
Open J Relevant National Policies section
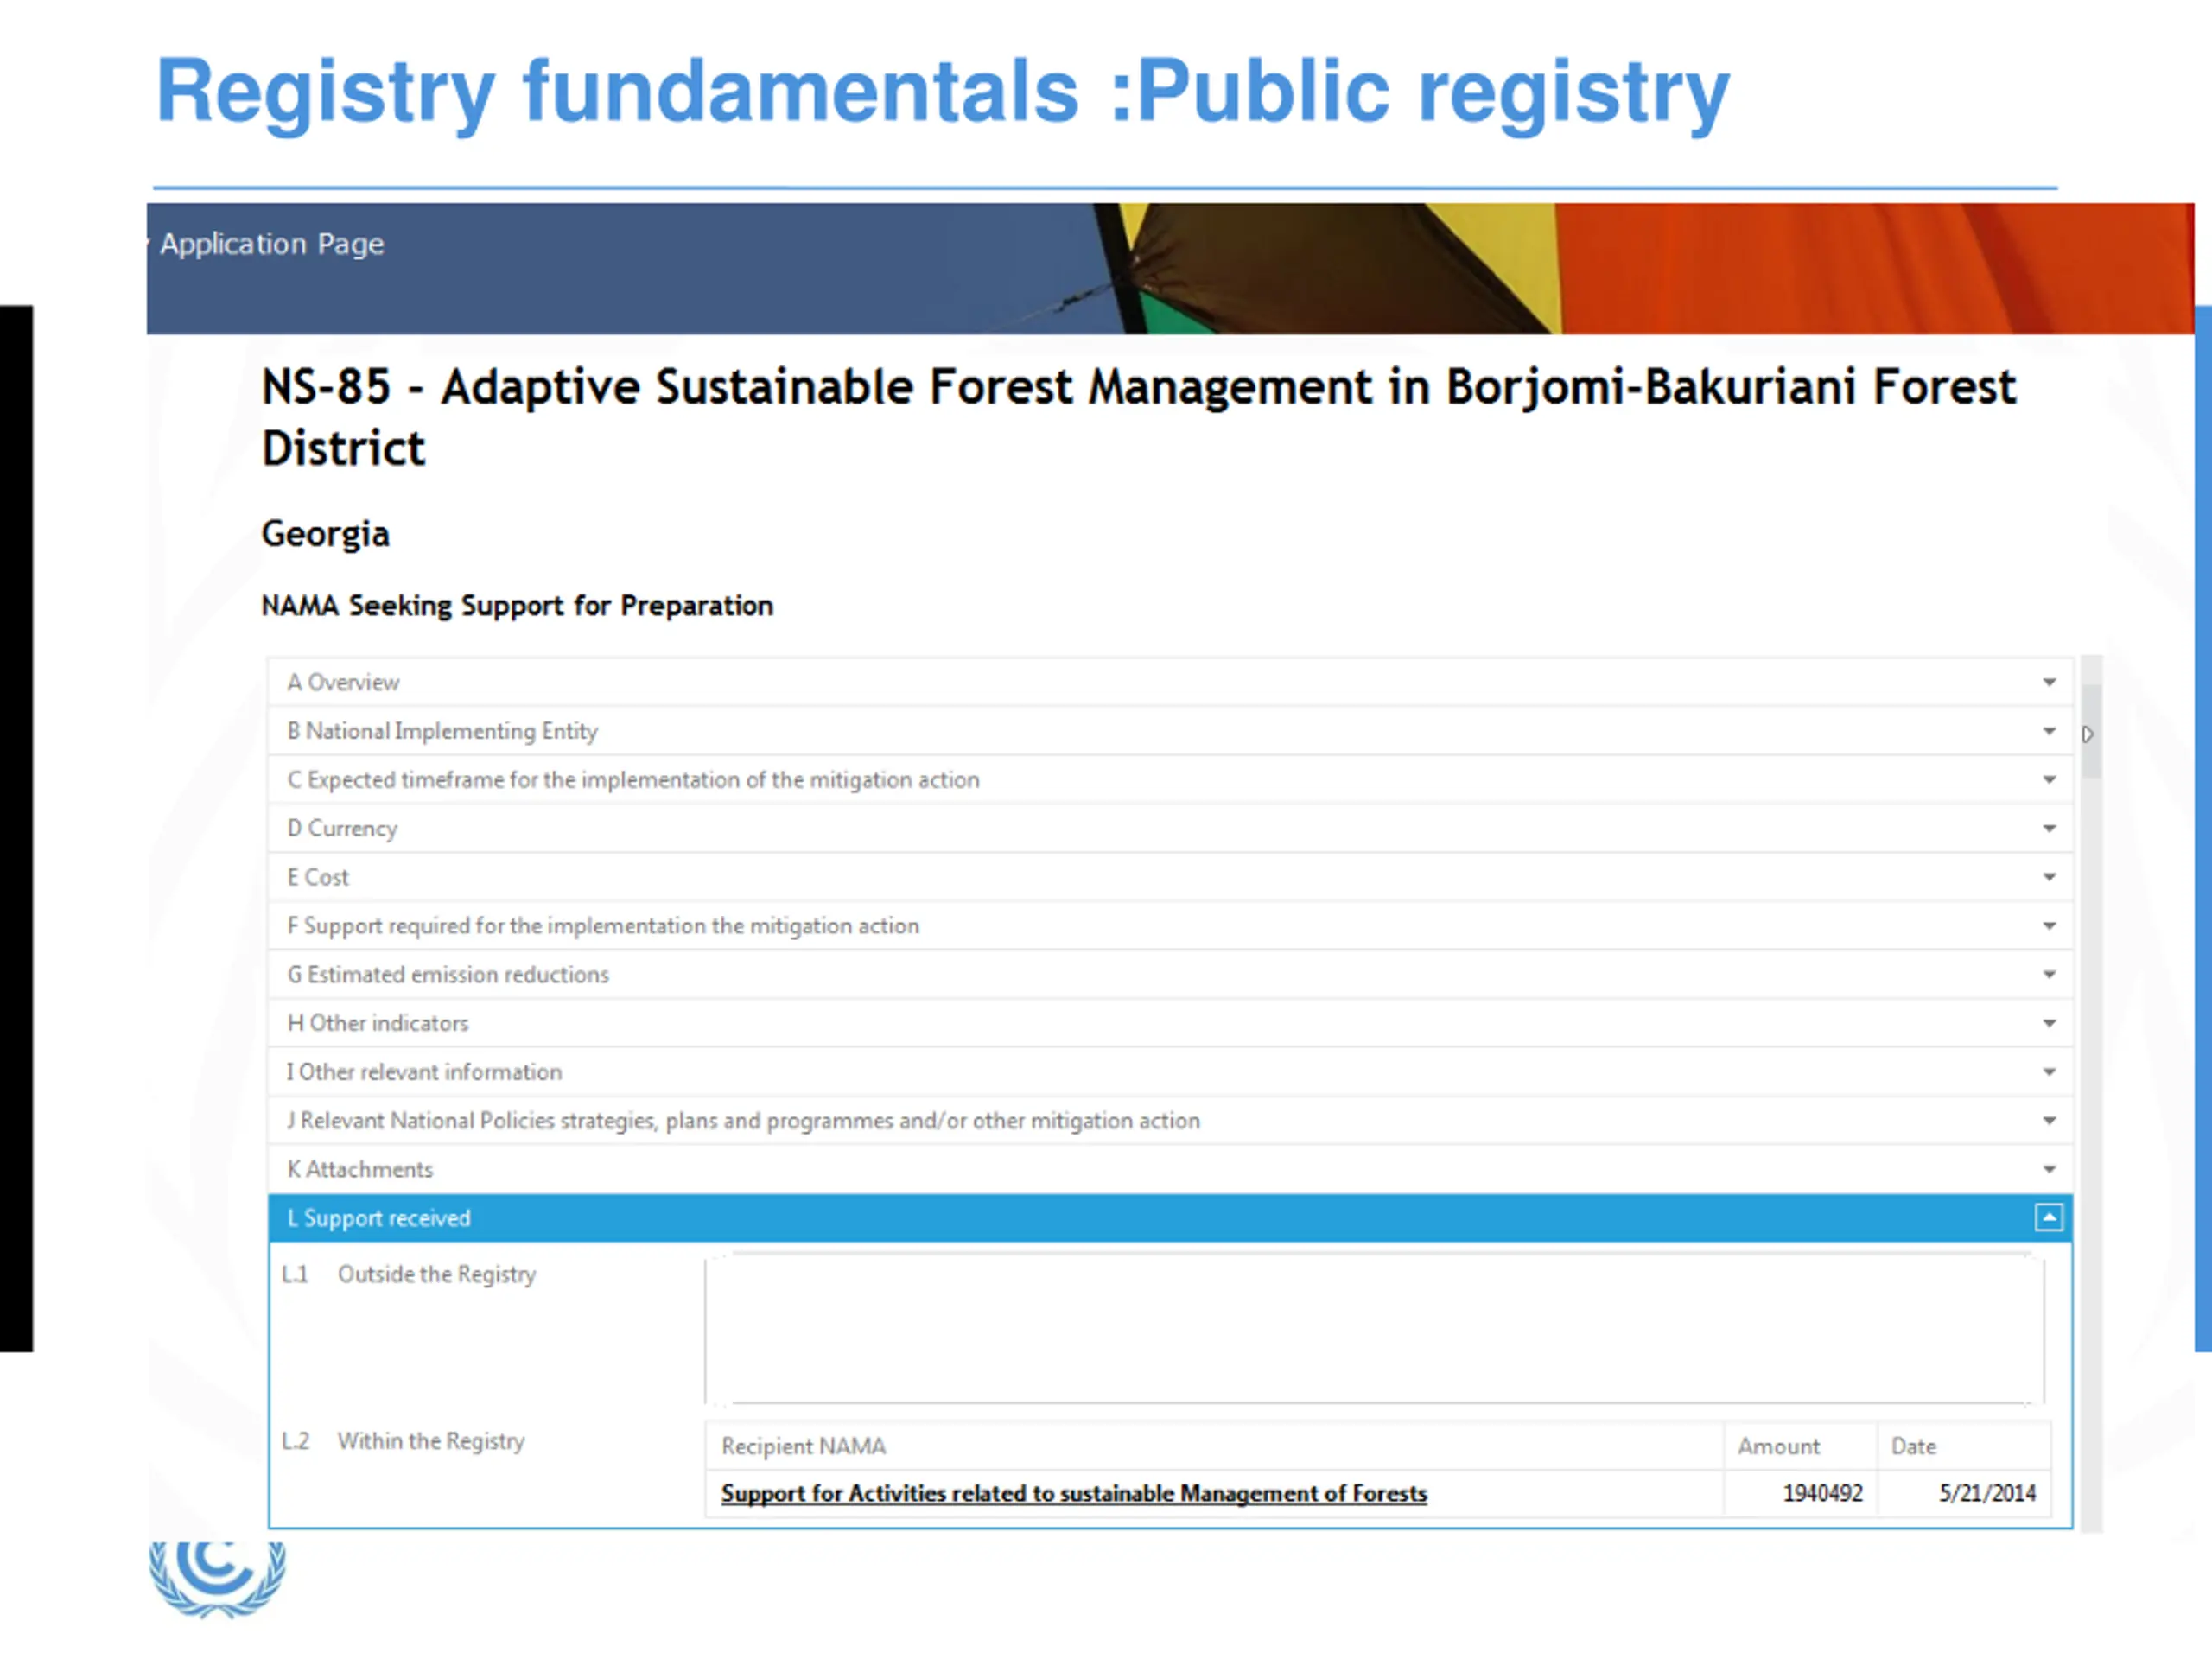tap(1170, 1121)
